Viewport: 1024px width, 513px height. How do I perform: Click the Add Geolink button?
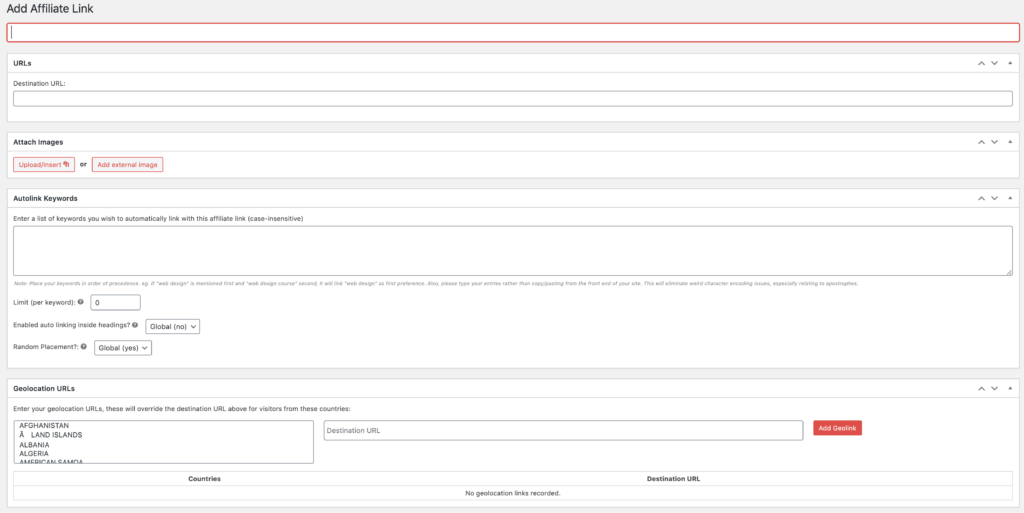click(837, 428)
